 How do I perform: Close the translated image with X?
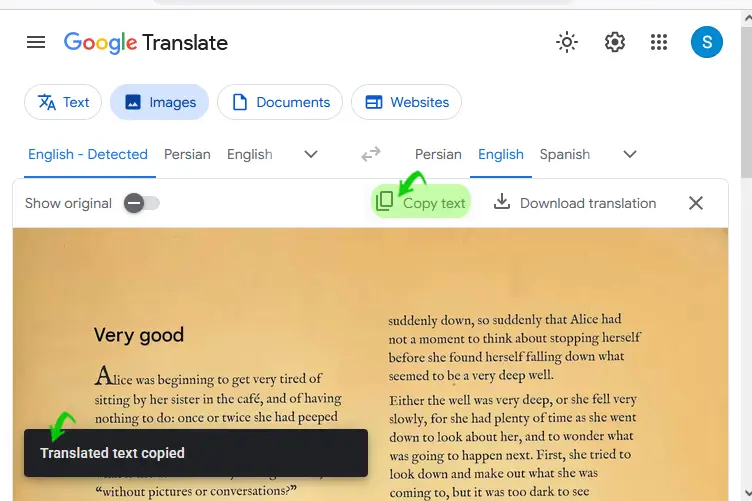pyautogui.click(x=696, y=203)
